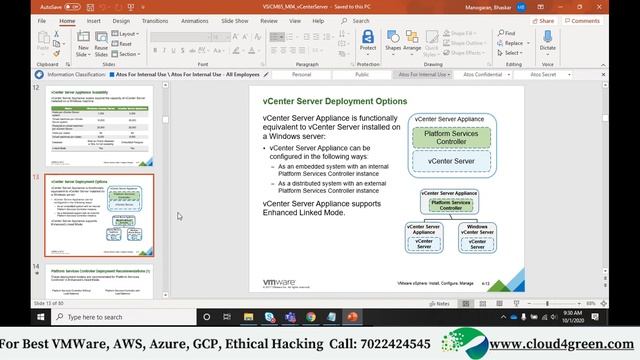
Task: Click the Notes button in status bar
Action: pos(440,304)
